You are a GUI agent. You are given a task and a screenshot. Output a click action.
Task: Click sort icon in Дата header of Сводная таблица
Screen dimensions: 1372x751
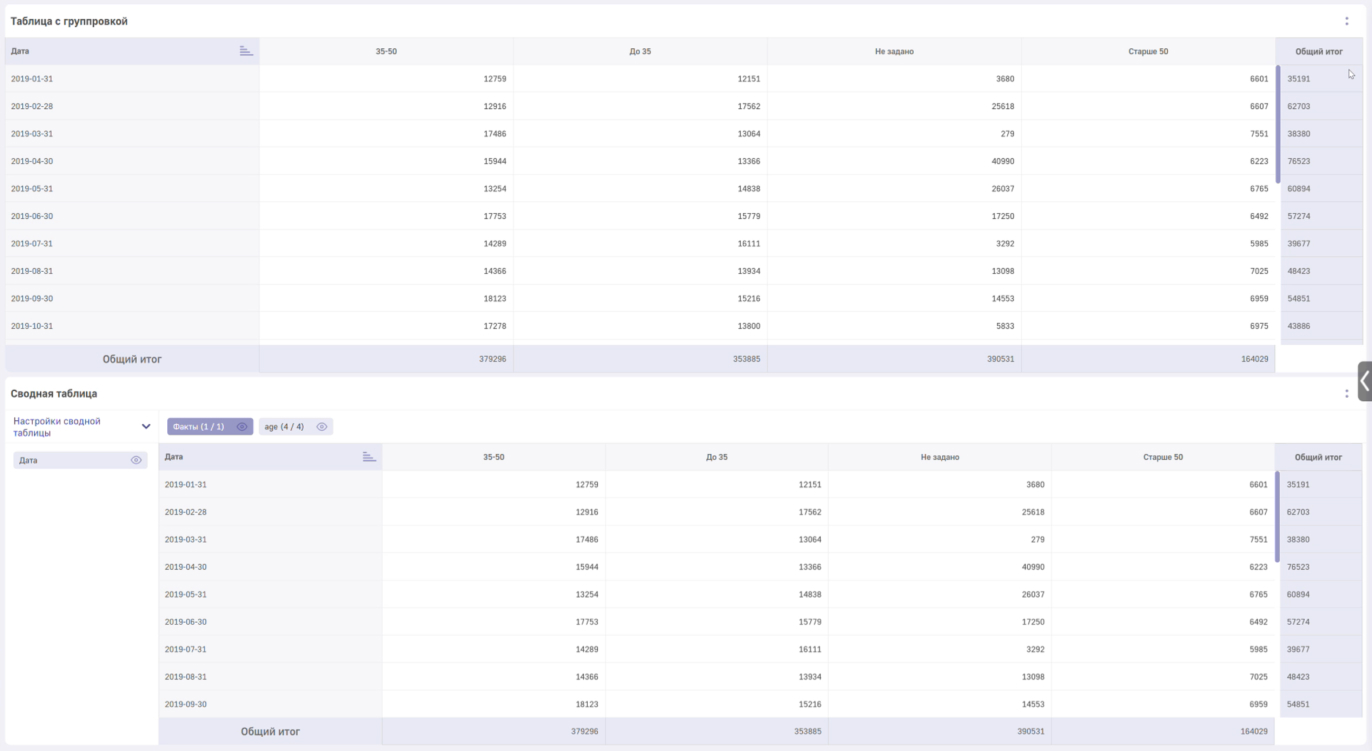coord(369,457)
